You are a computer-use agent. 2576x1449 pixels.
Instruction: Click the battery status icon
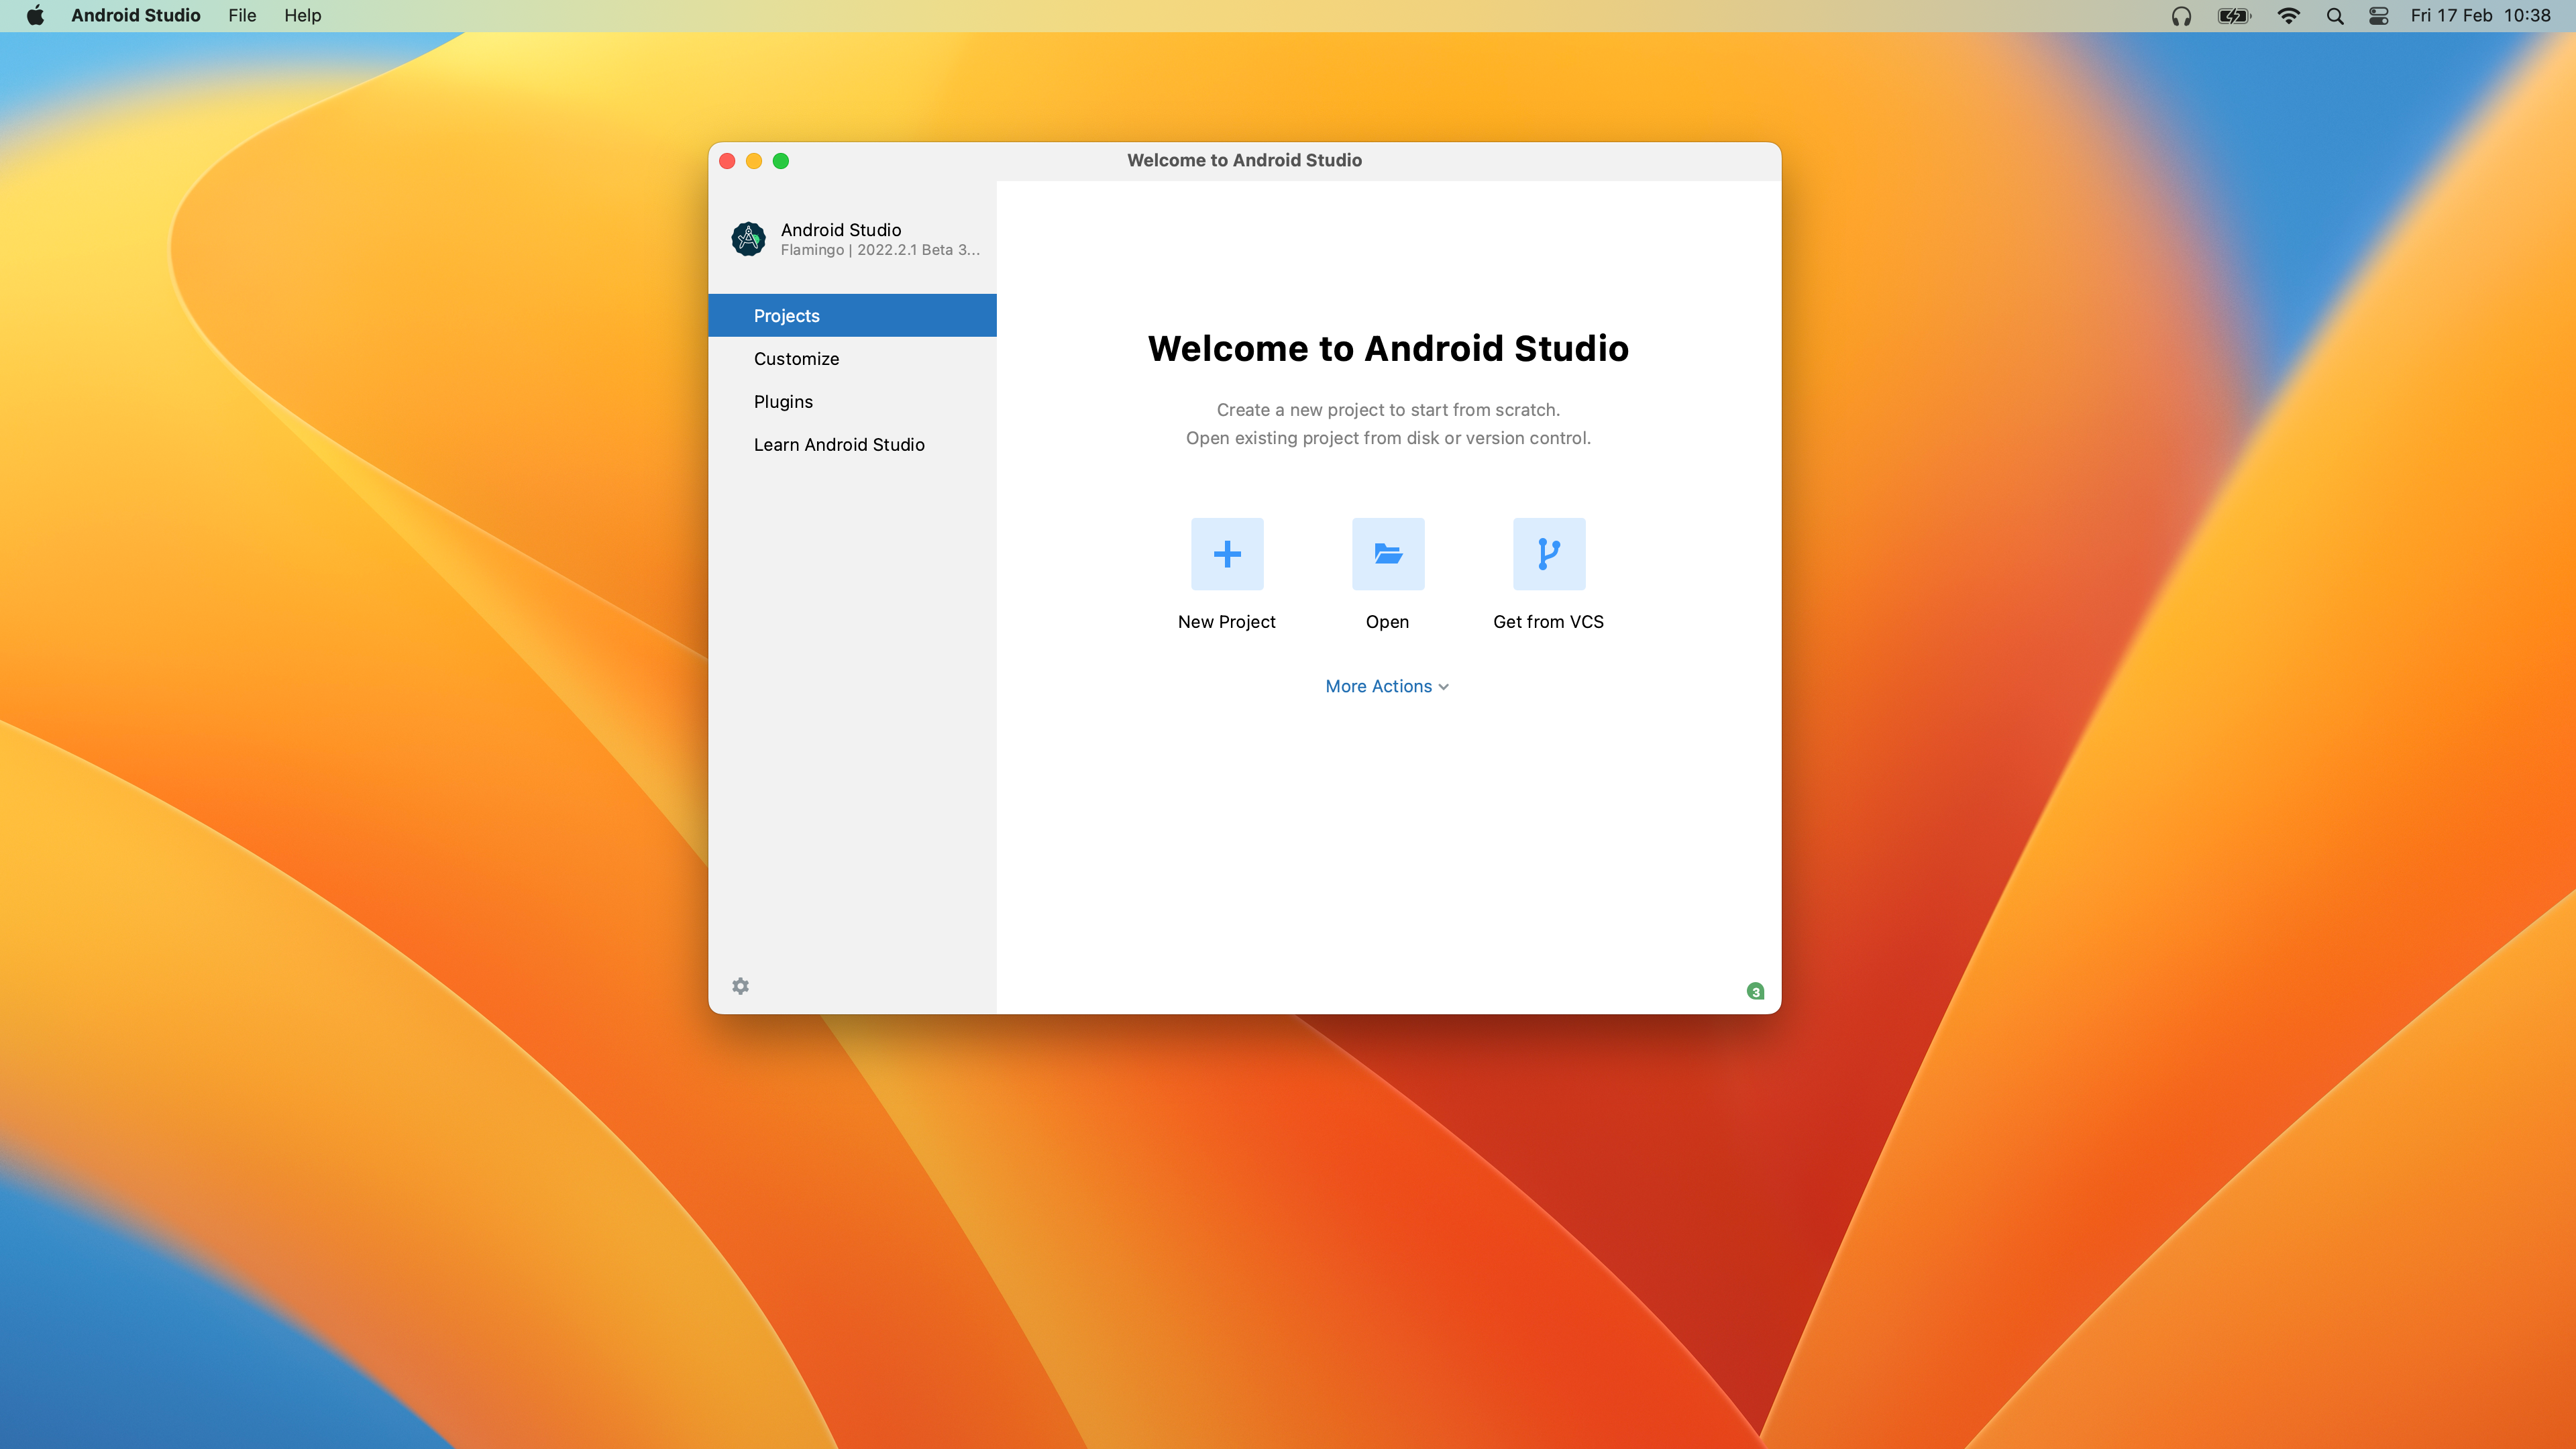[2233, 16]
